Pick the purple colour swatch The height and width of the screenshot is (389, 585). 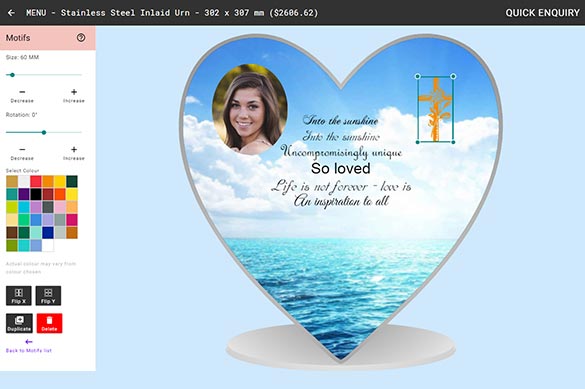click(x=24, y=194)
